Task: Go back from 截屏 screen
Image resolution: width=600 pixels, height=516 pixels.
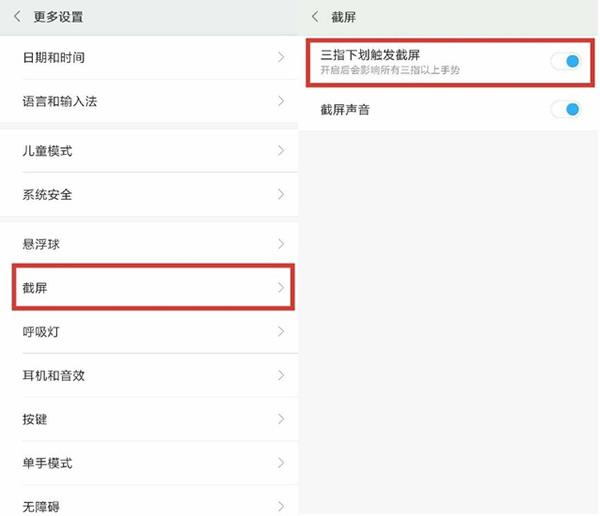Action: pos(316,17)
